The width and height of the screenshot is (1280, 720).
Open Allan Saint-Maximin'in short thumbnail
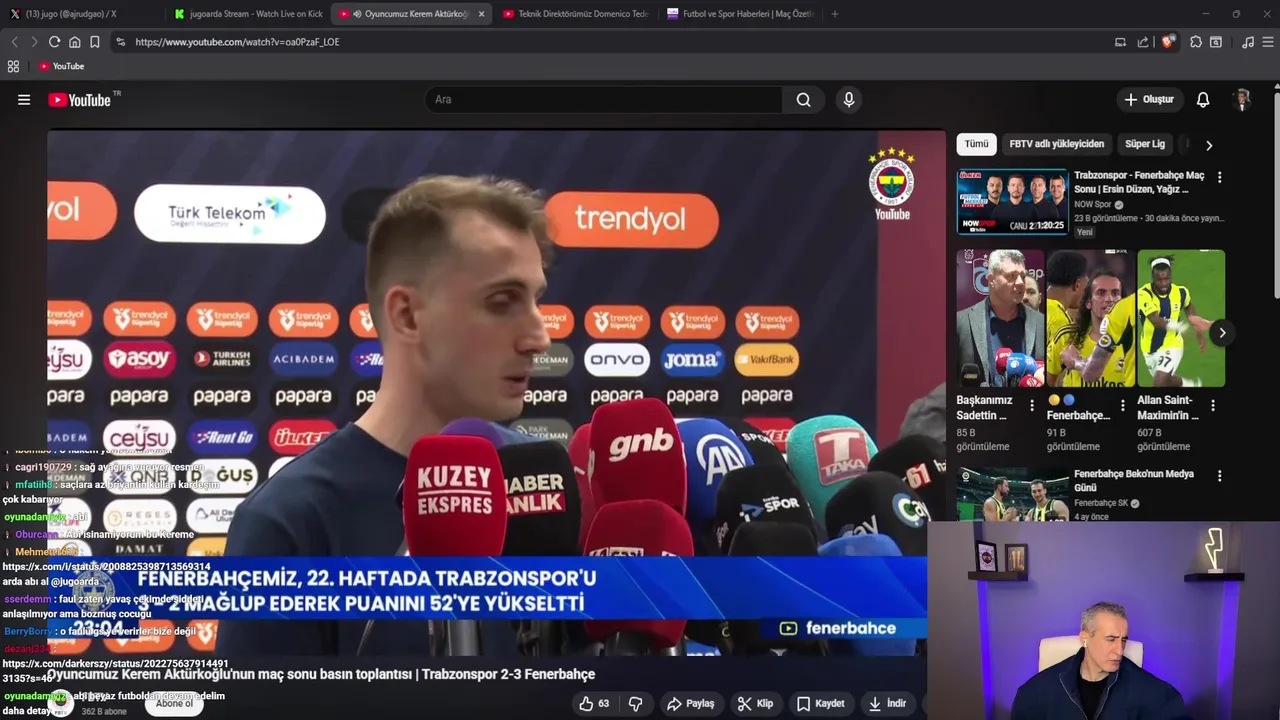1181,318
